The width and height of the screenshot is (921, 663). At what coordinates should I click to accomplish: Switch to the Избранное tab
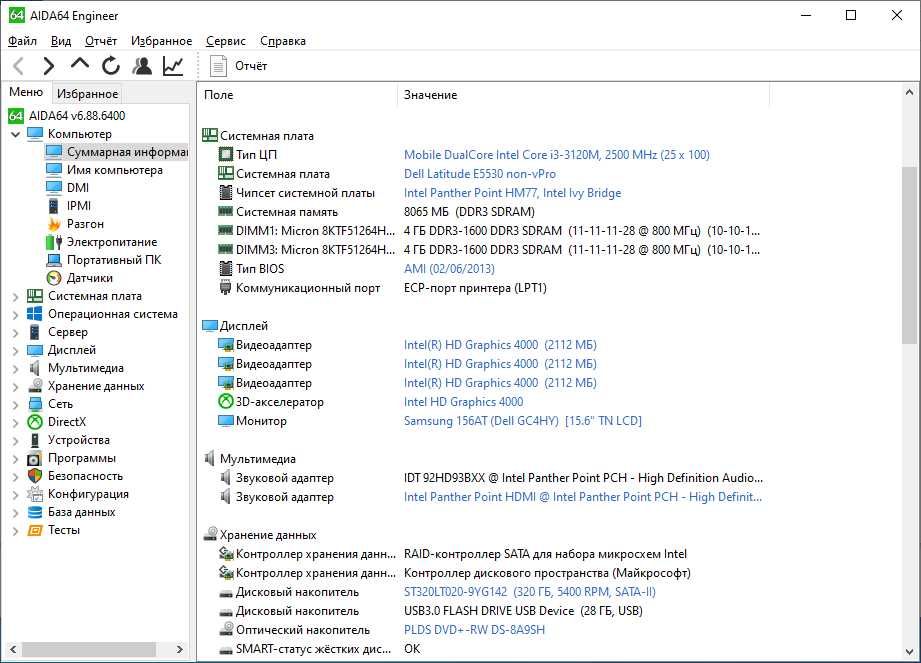tap(88, 93)
